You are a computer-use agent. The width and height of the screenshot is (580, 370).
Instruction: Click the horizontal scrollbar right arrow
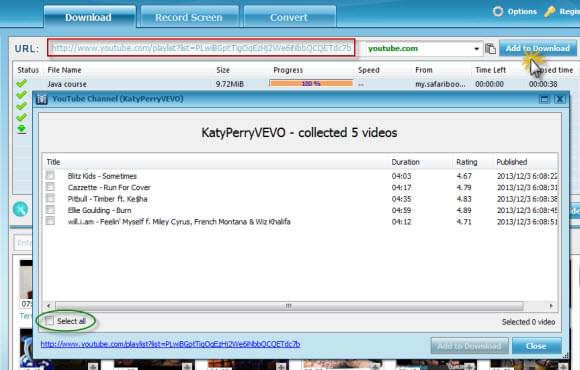pyautogui.click(x=551, y=306)
